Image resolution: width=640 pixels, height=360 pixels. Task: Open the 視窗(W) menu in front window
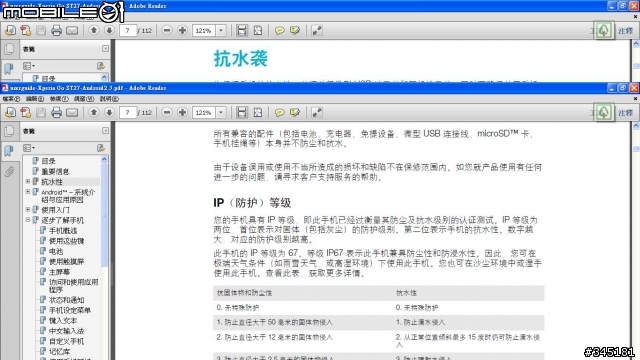pos(84,99)
